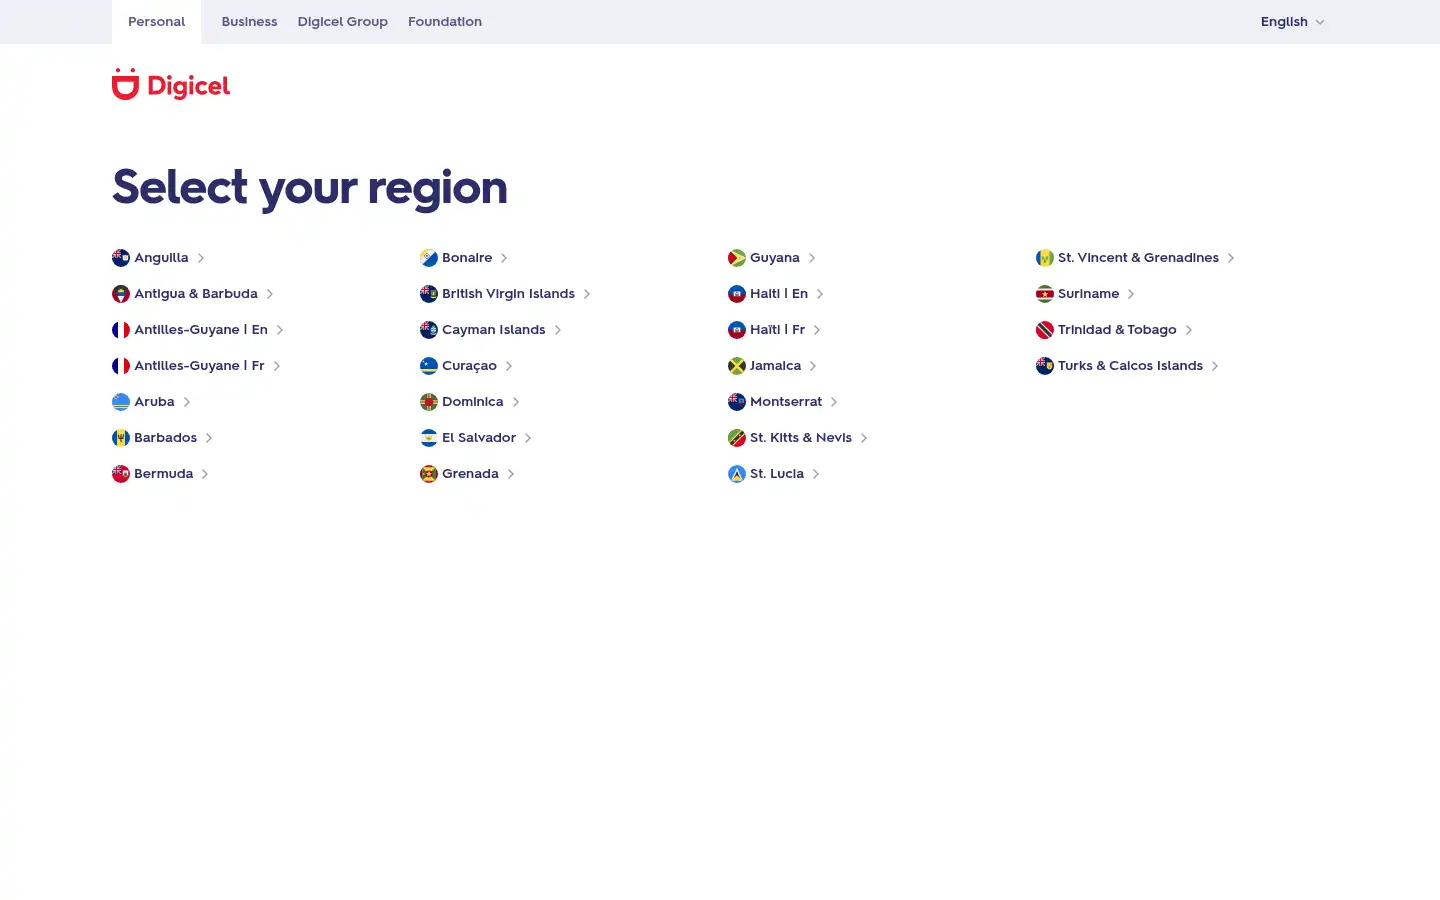Select the Jamaica region link
The width and height of the screenshot is (1440, 900).
pyautogui.click(x=773, y=366)
